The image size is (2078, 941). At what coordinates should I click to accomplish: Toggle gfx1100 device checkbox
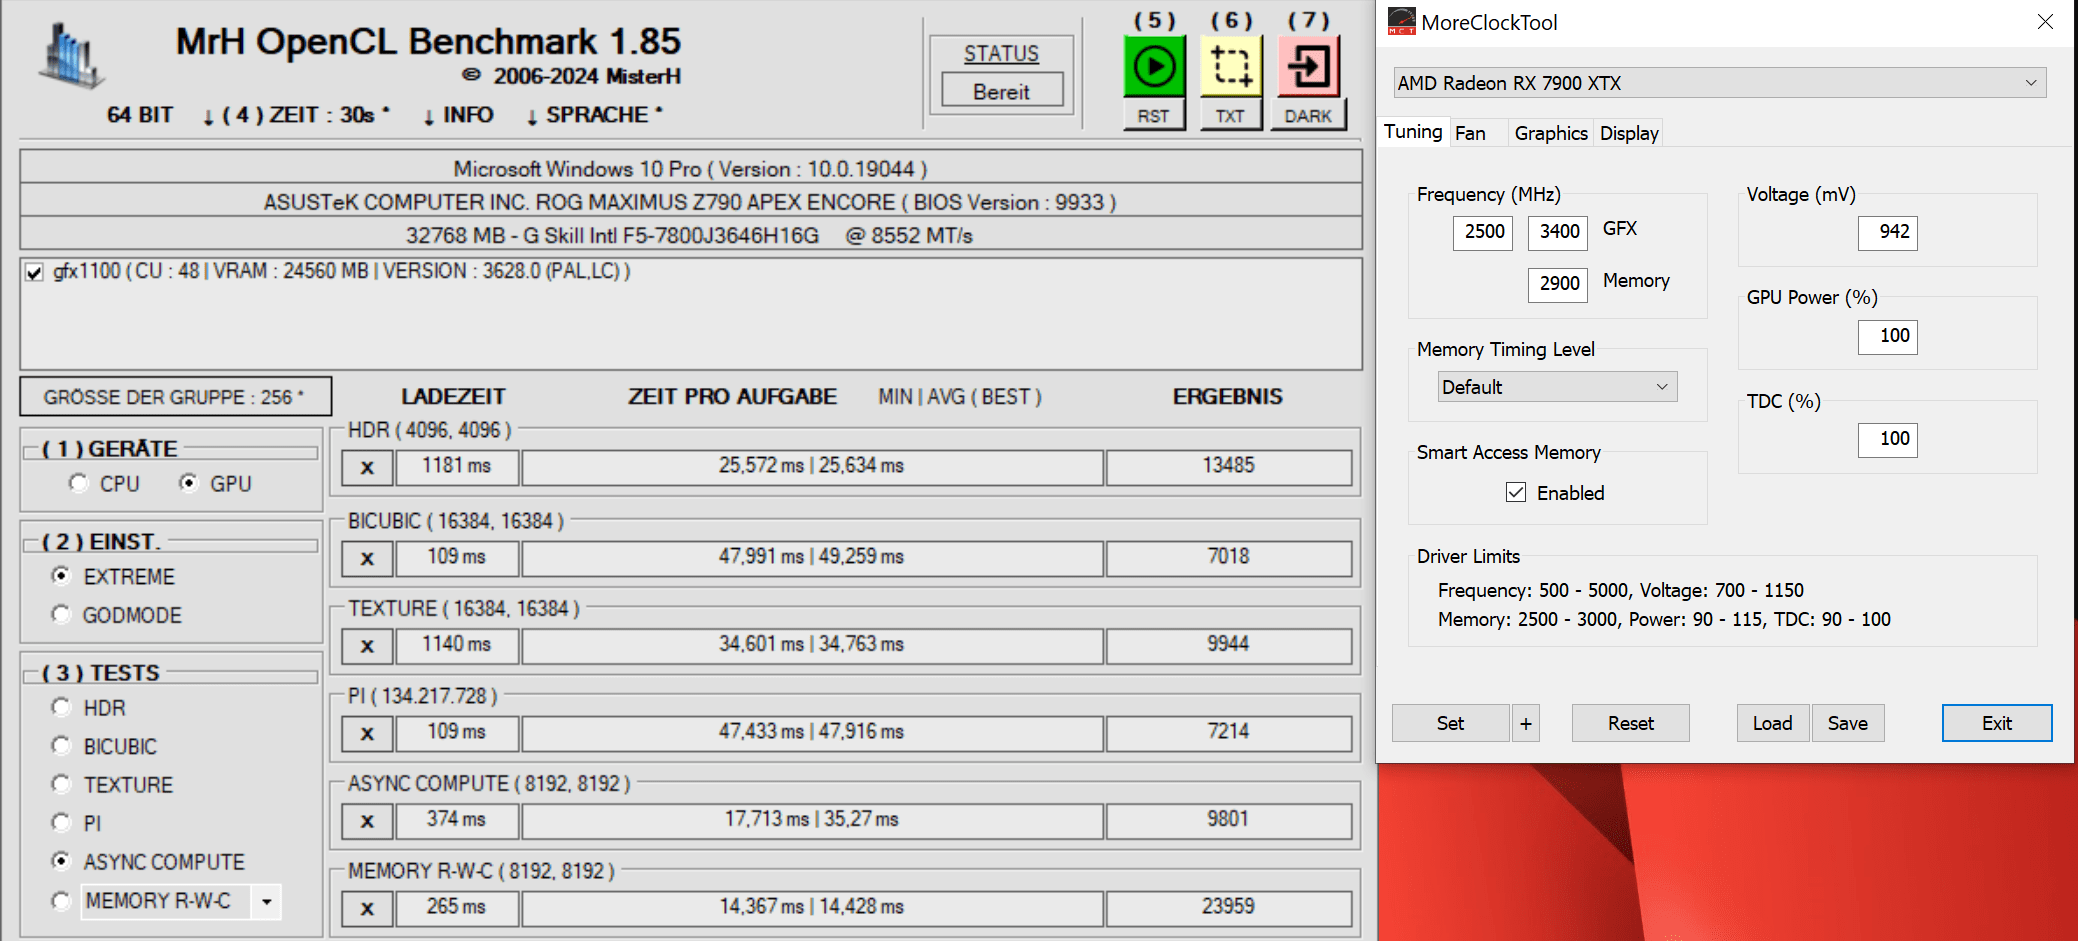pos(34,272)
